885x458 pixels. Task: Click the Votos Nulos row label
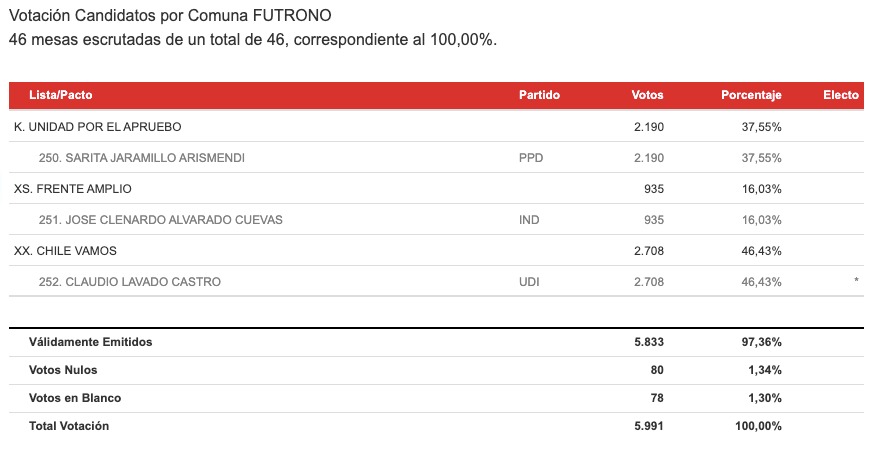[x=63, y=370]
